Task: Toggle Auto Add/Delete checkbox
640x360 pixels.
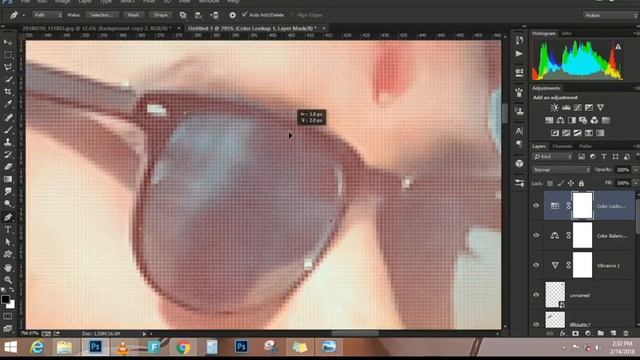Action: (244, 15)
